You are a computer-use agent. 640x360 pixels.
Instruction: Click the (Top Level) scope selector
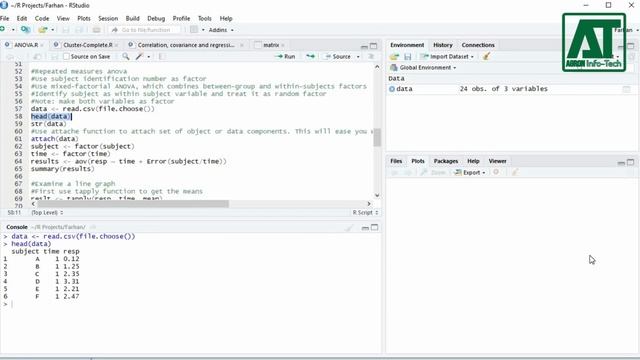click(x=47, y=213)
